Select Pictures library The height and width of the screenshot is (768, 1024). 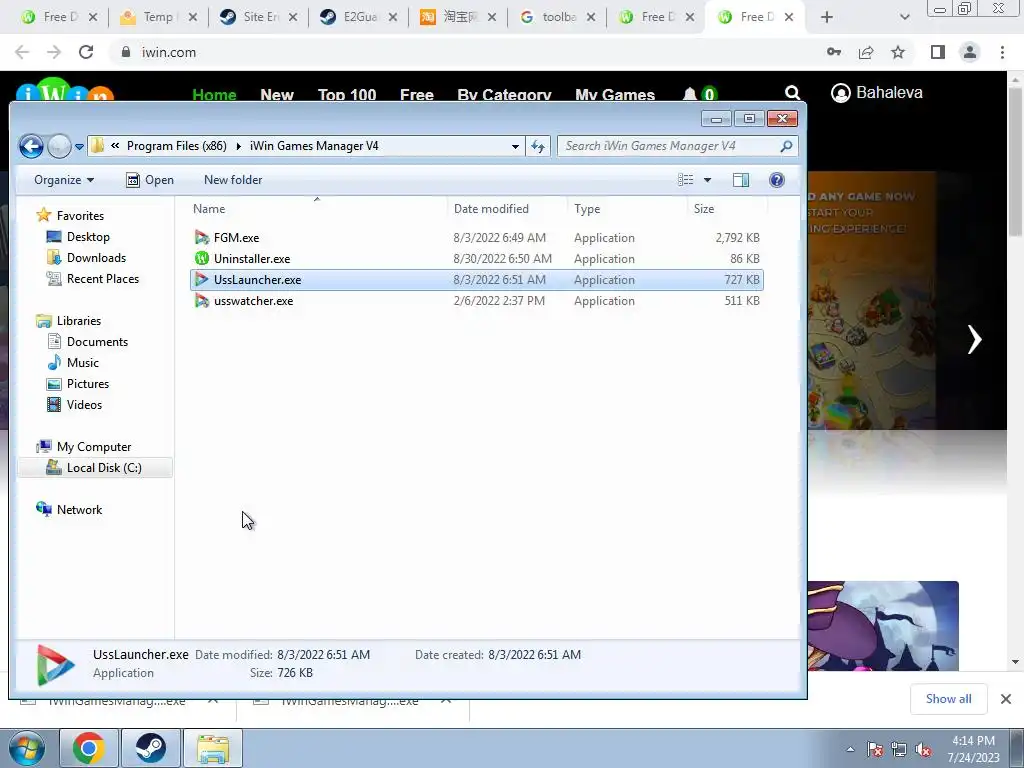88,384
